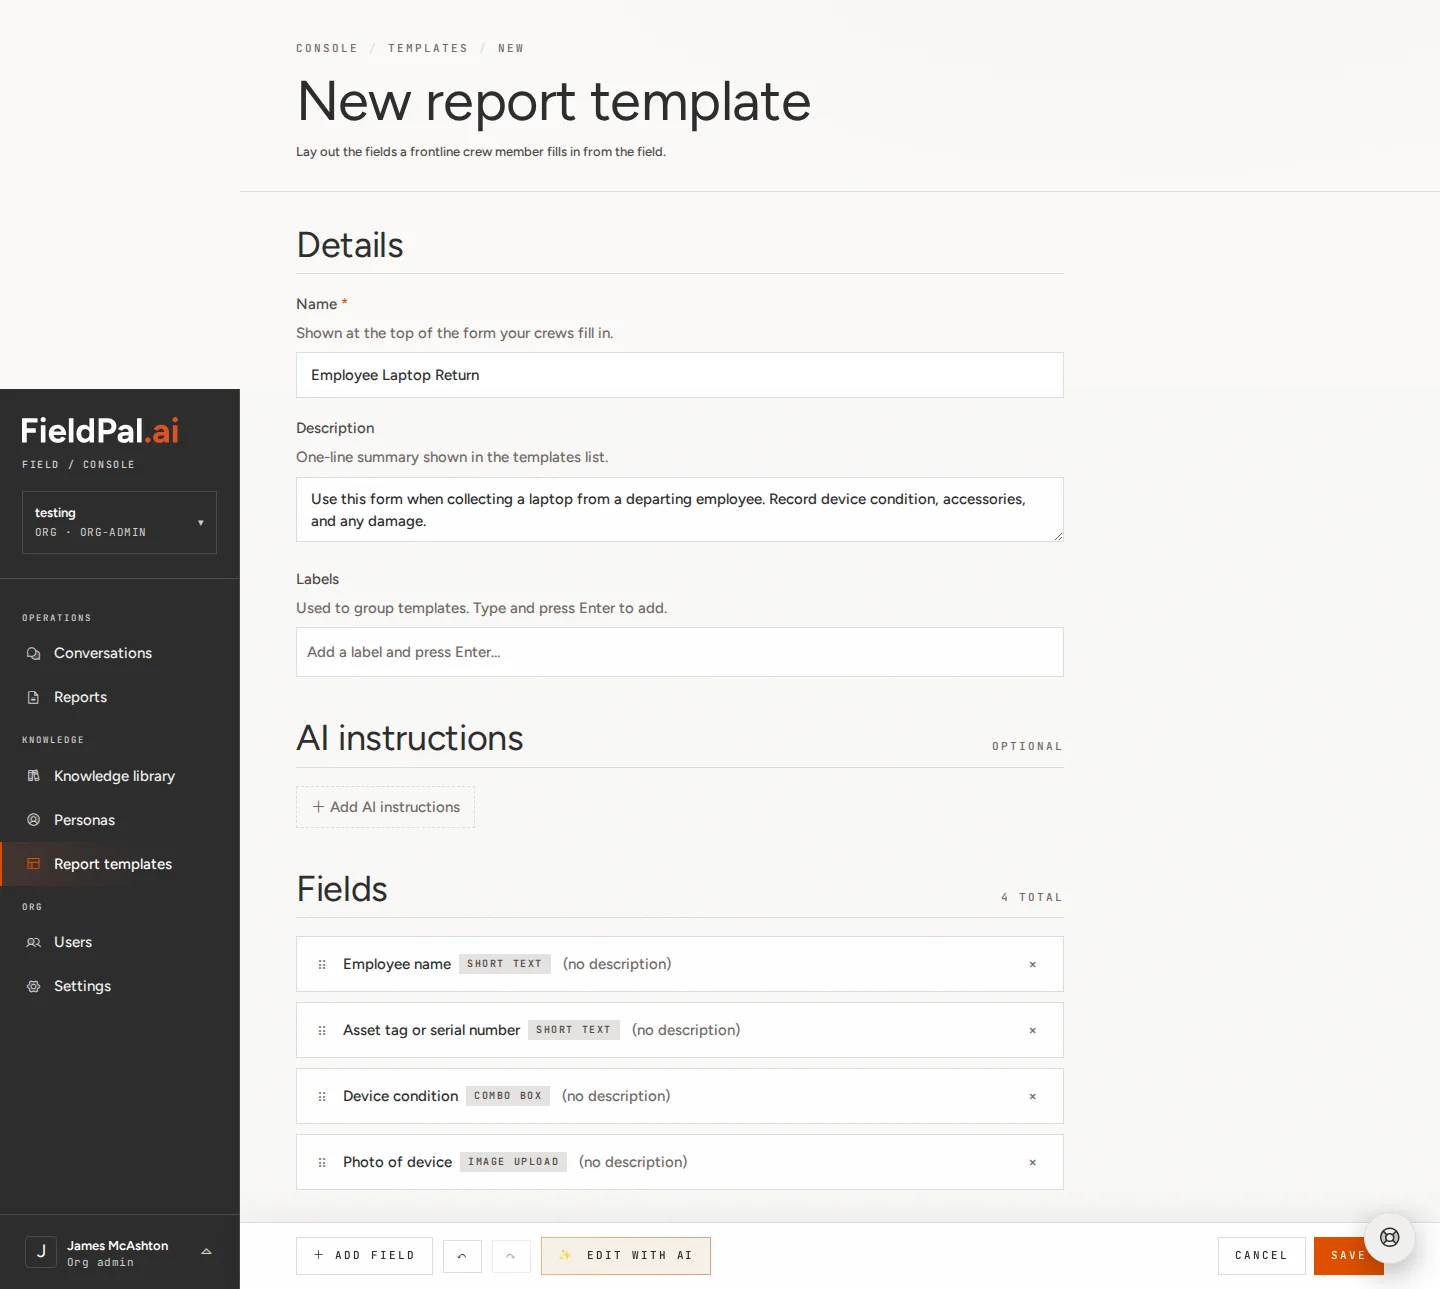Focus the template Name input field
The height and width of the screenshot is (1289, 1440).
point(680,375)
